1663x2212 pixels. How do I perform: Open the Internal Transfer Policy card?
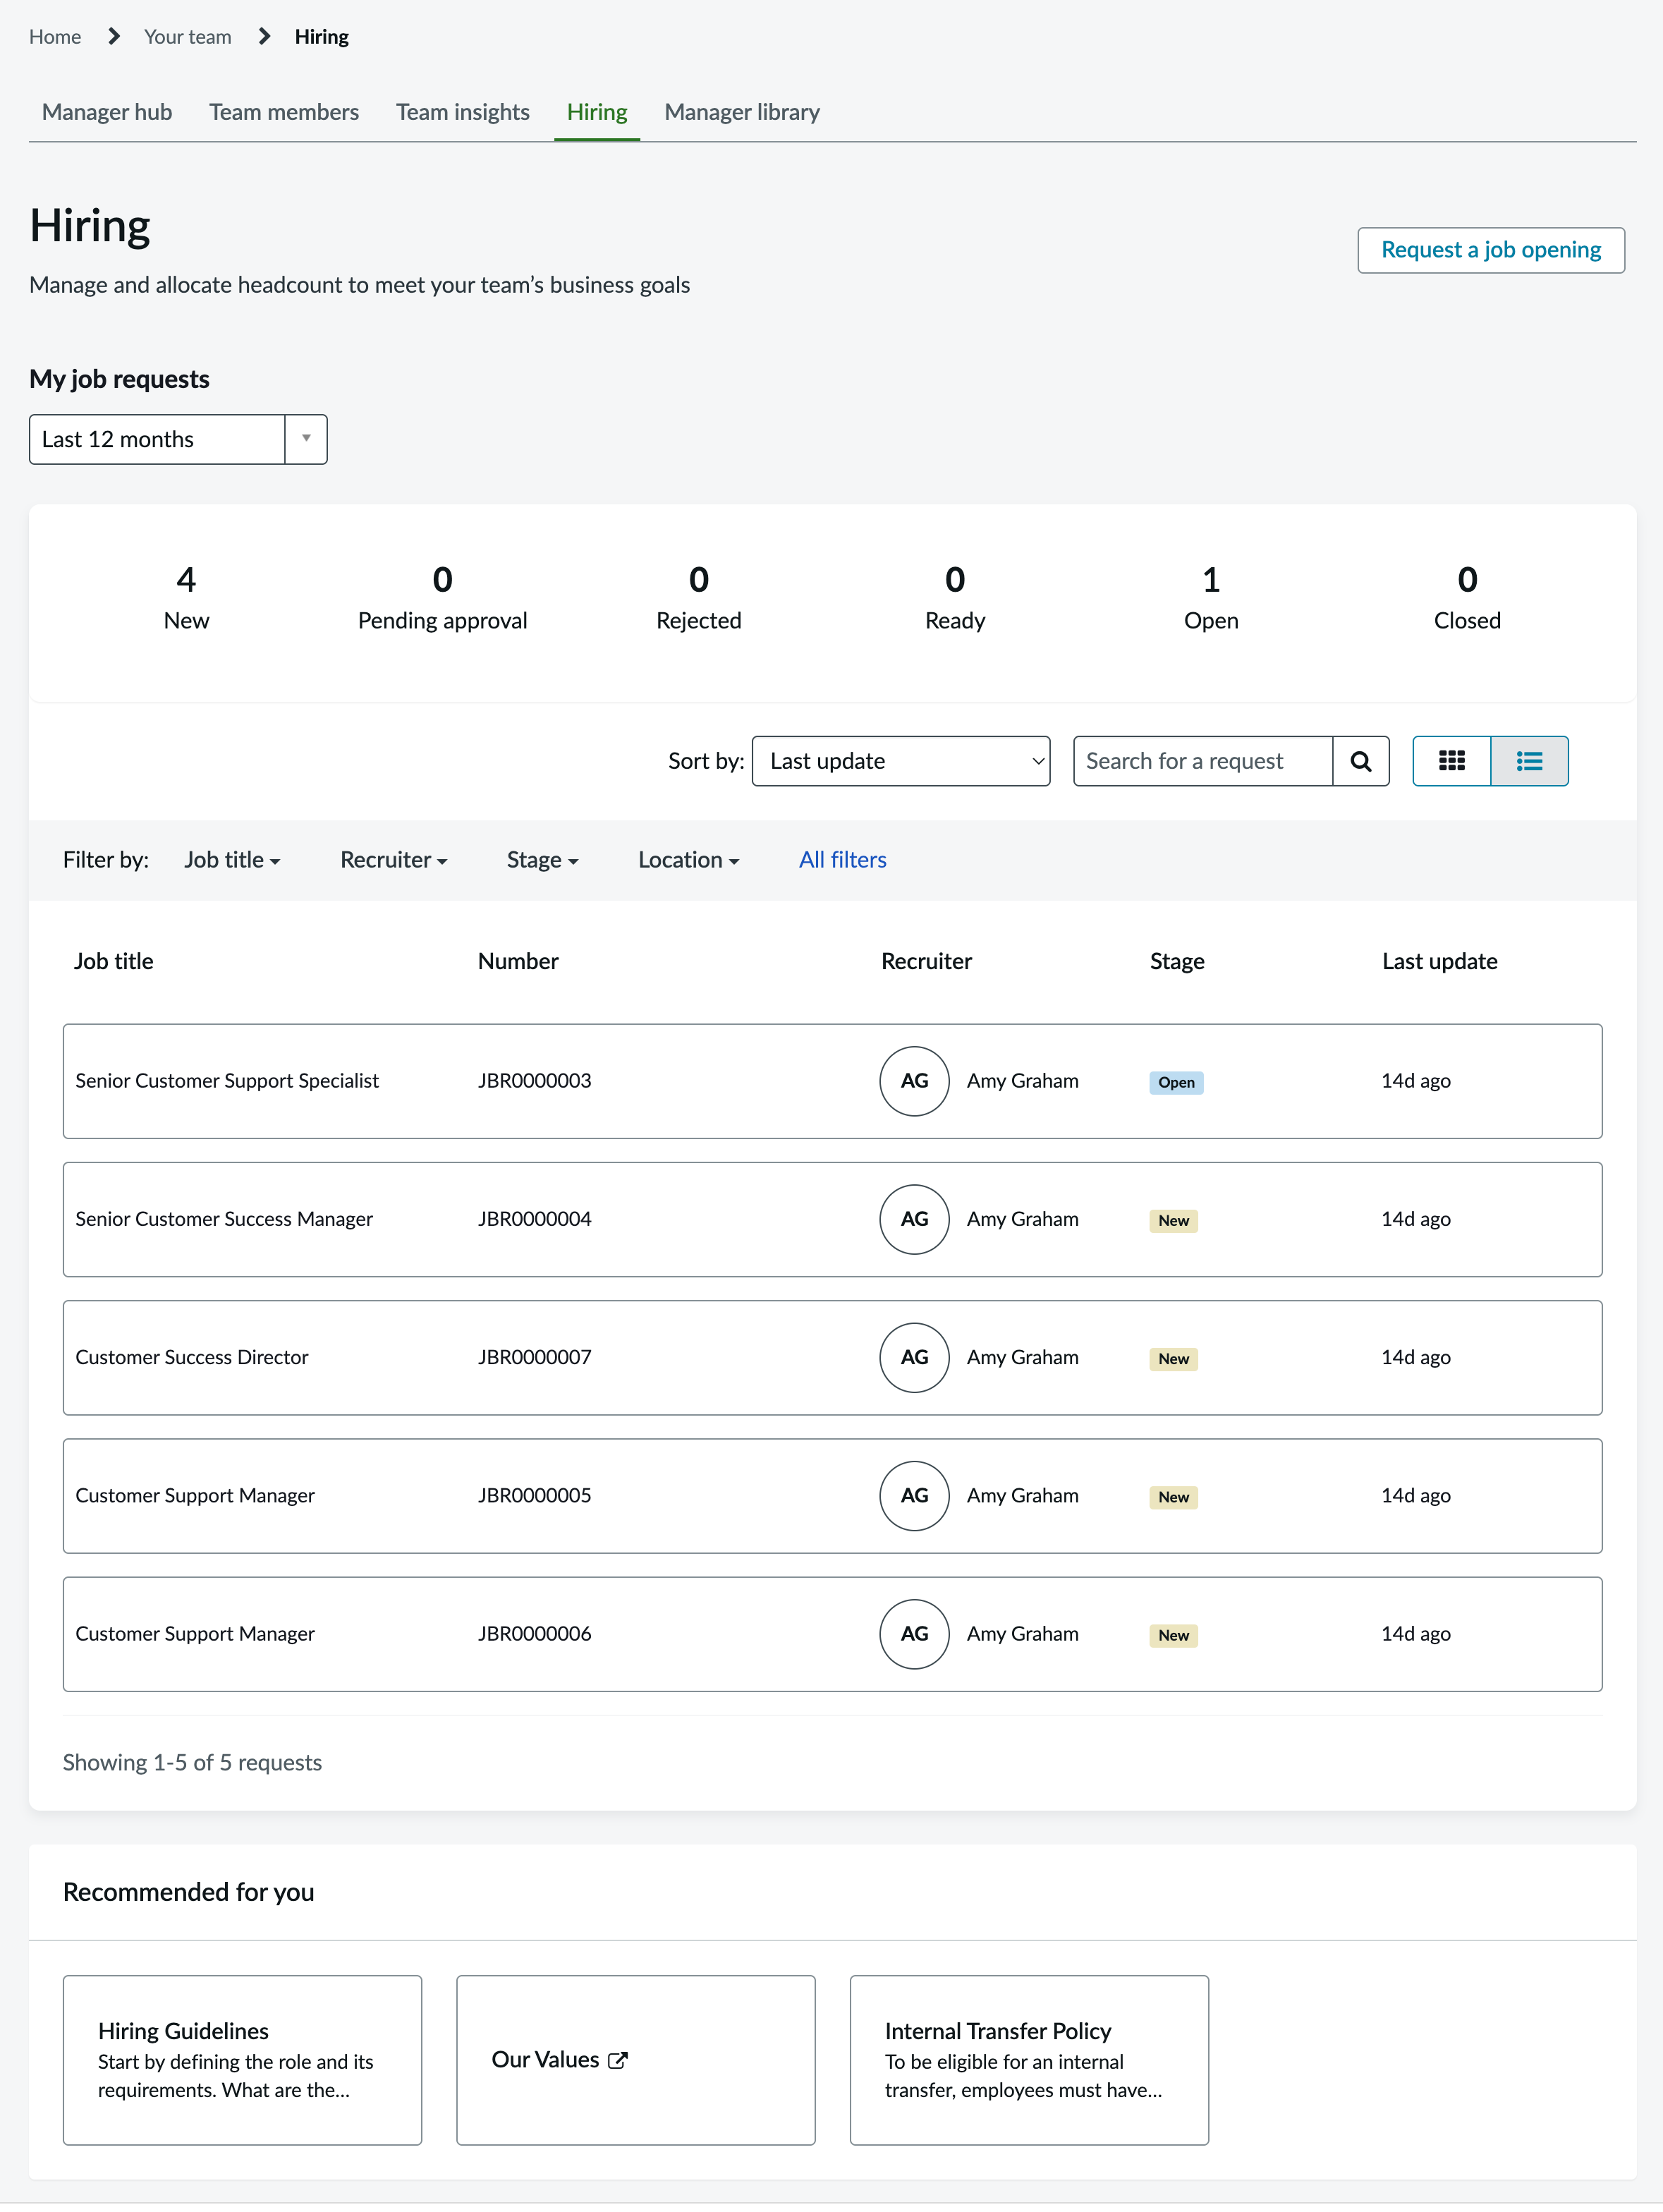coord(1029,2060)
